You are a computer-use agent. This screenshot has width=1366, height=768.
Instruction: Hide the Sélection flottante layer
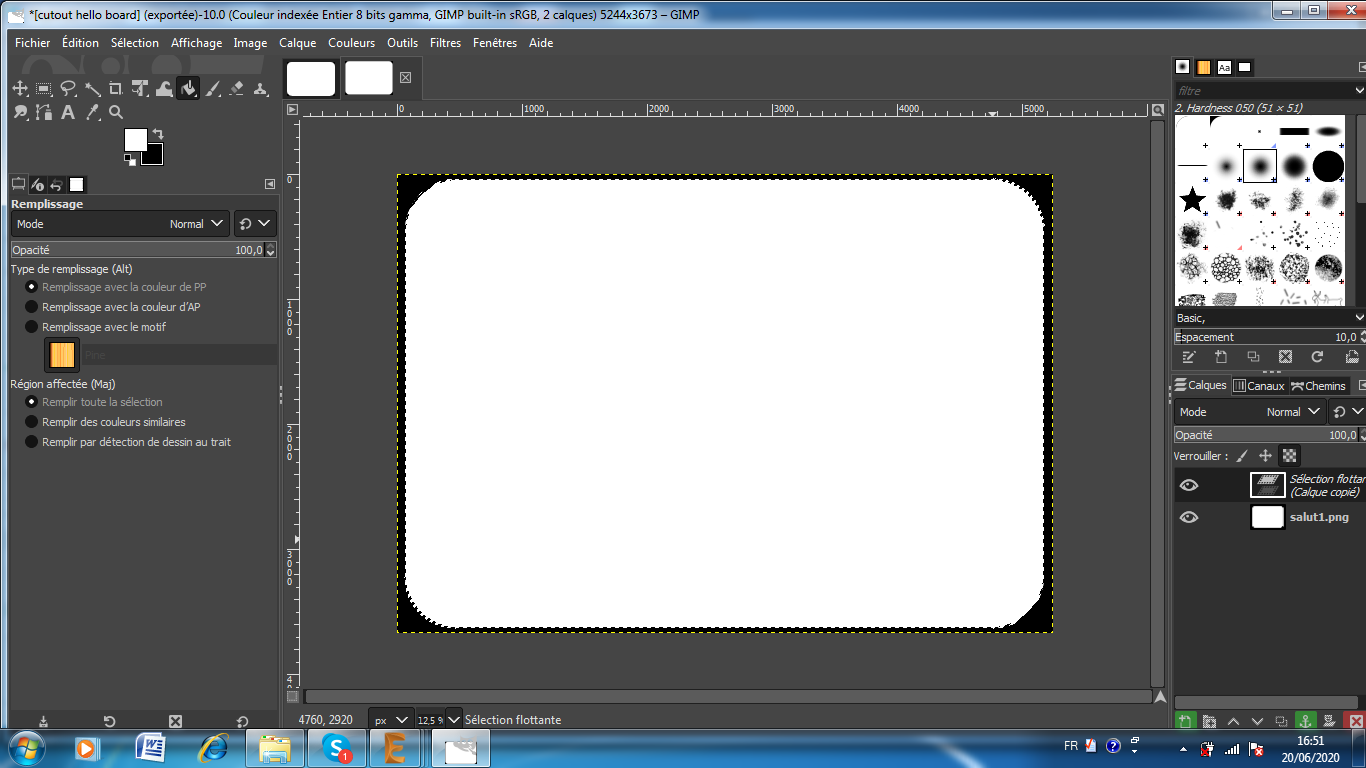1189,486
